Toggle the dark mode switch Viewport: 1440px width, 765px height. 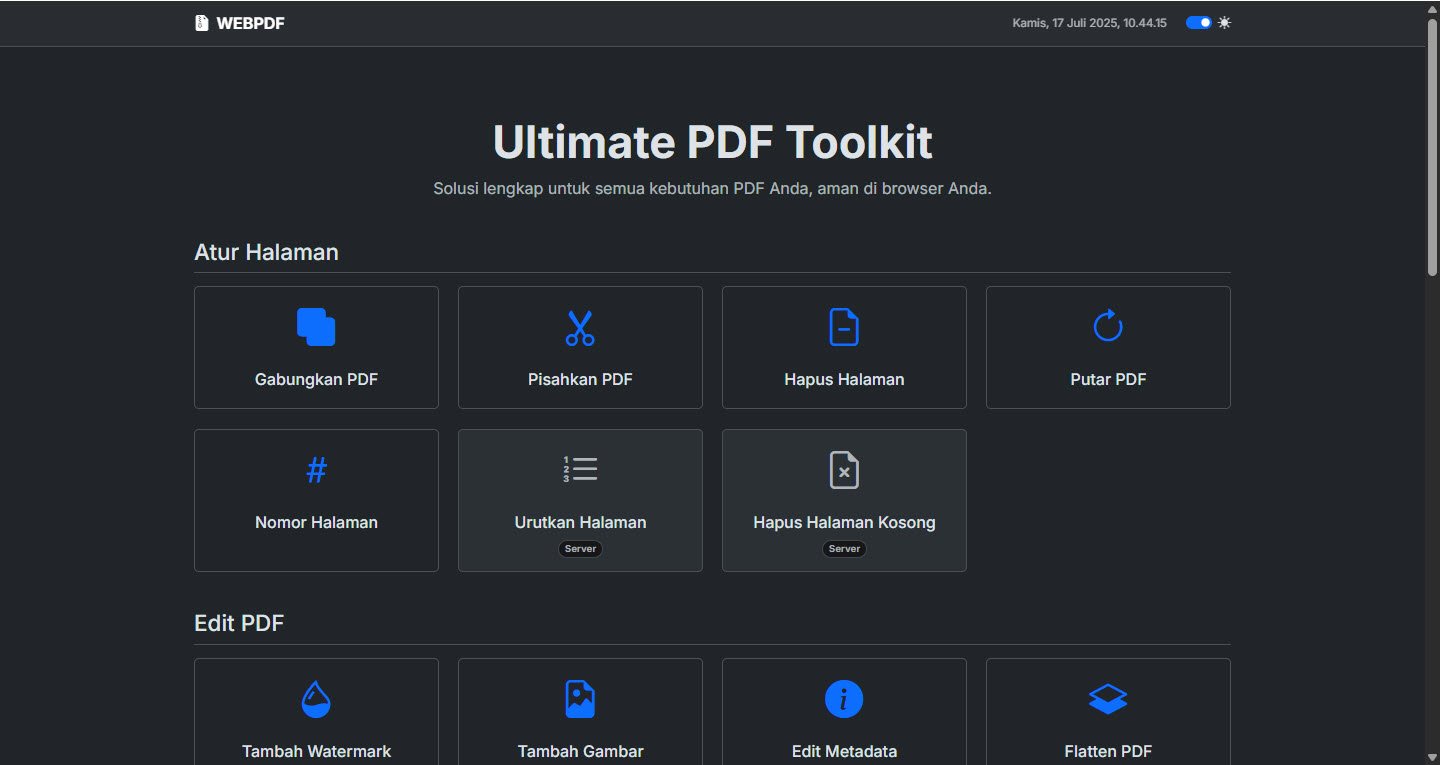(1198, 22)
